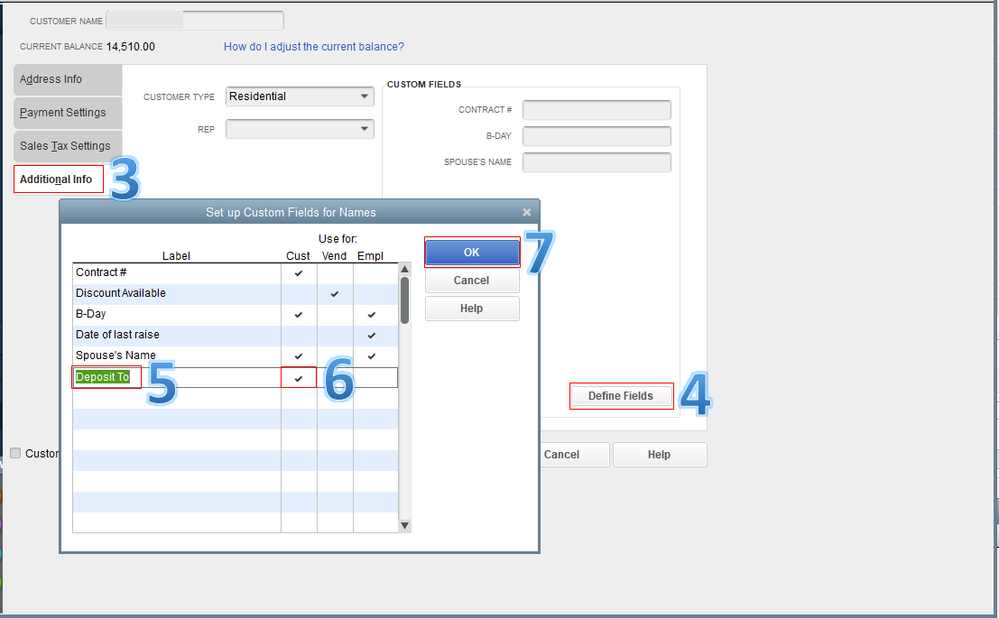Open the Customer Type dropdown
This screenshot has height=618, width=999.
point(300,97)
